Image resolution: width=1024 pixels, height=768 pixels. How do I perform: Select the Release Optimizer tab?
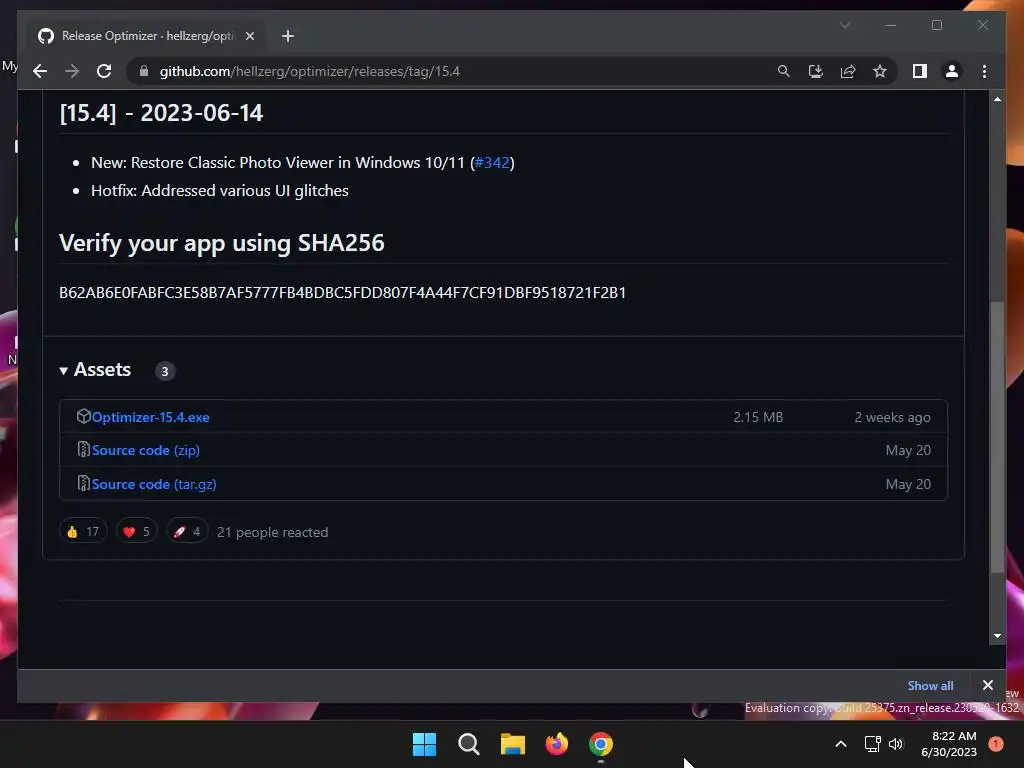click(146, 36)
